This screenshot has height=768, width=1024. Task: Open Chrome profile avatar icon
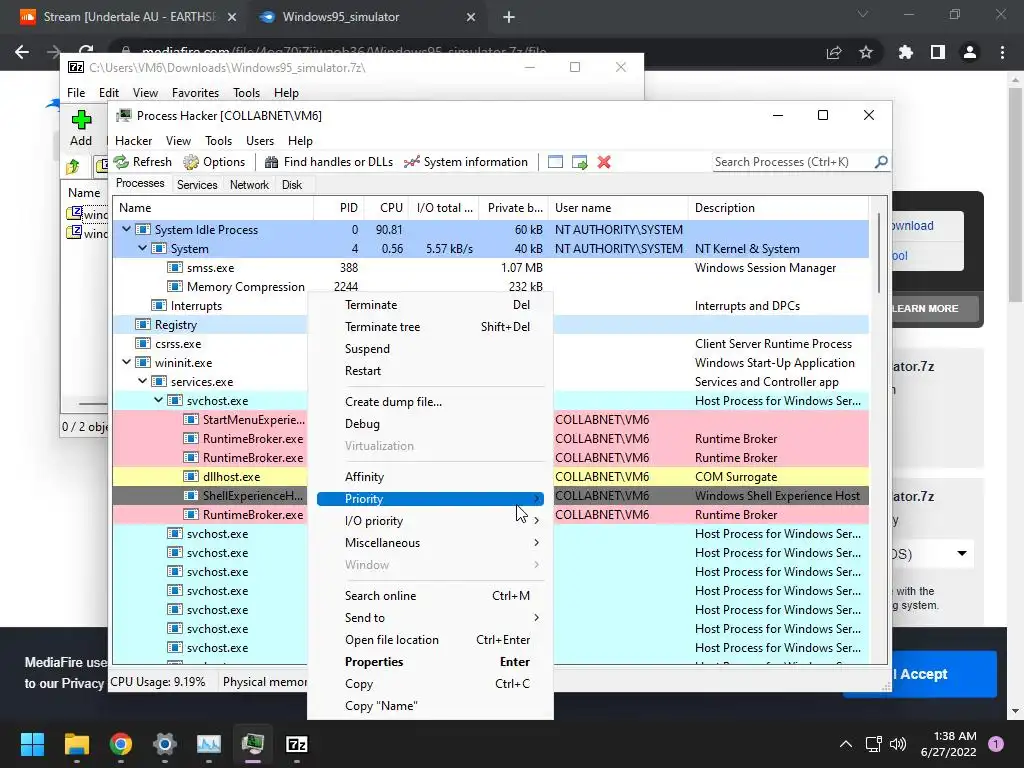coord(970,52)
